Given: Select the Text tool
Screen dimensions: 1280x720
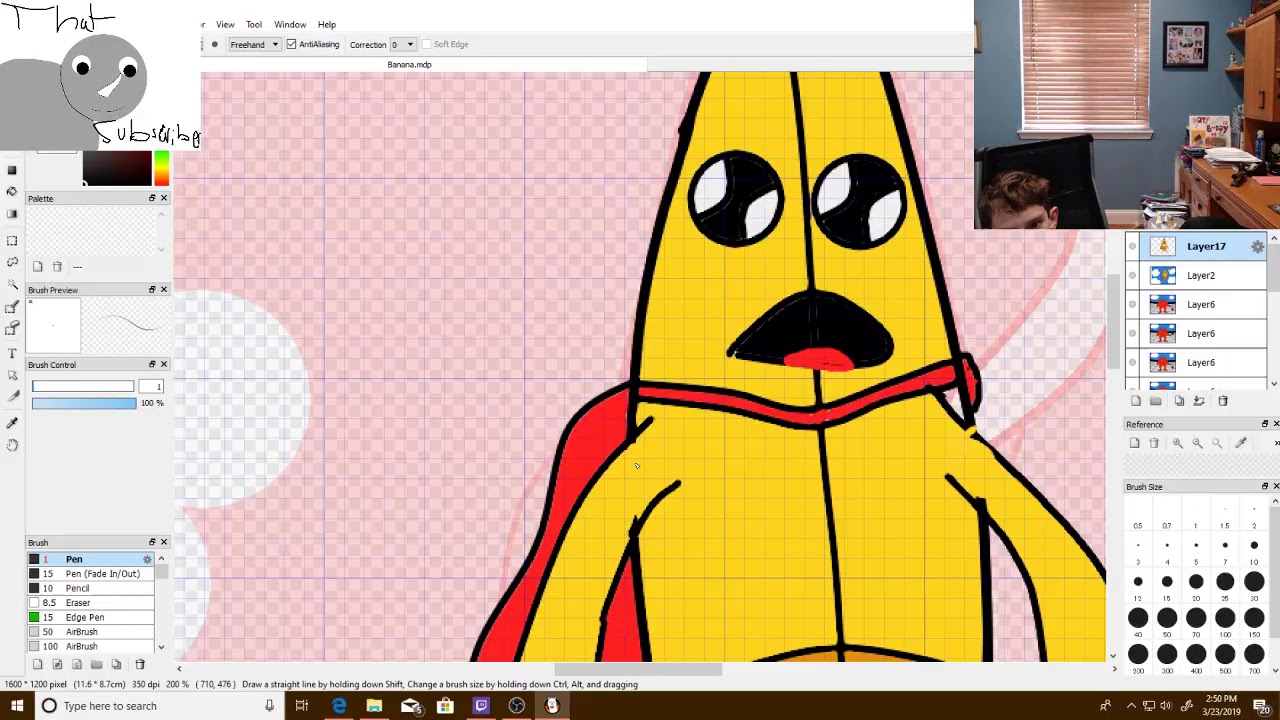Looking at the screenshot, I should (x=12, y=353).
